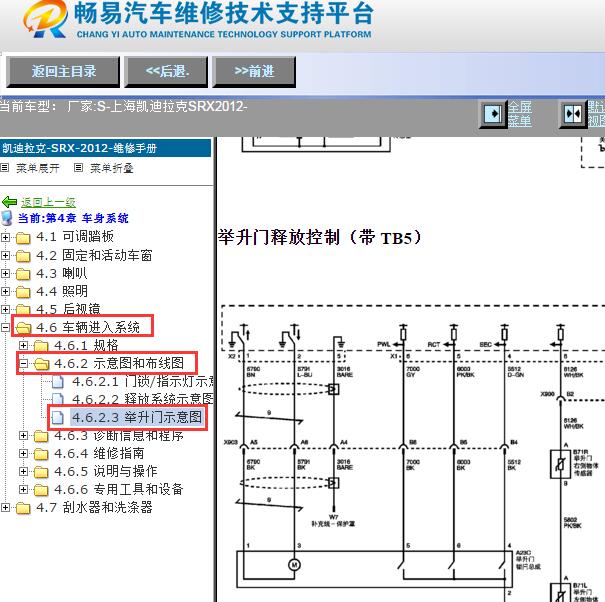Screen dimensions: 605x602
Task: Expand the 4.6.3 诊断信息和程序 node
Action: (x=24, y=436)
